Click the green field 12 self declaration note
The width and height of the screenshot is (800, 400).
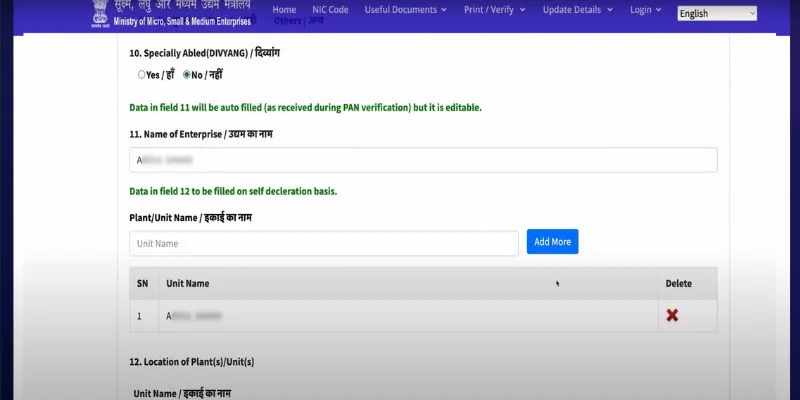coord(233,192)
